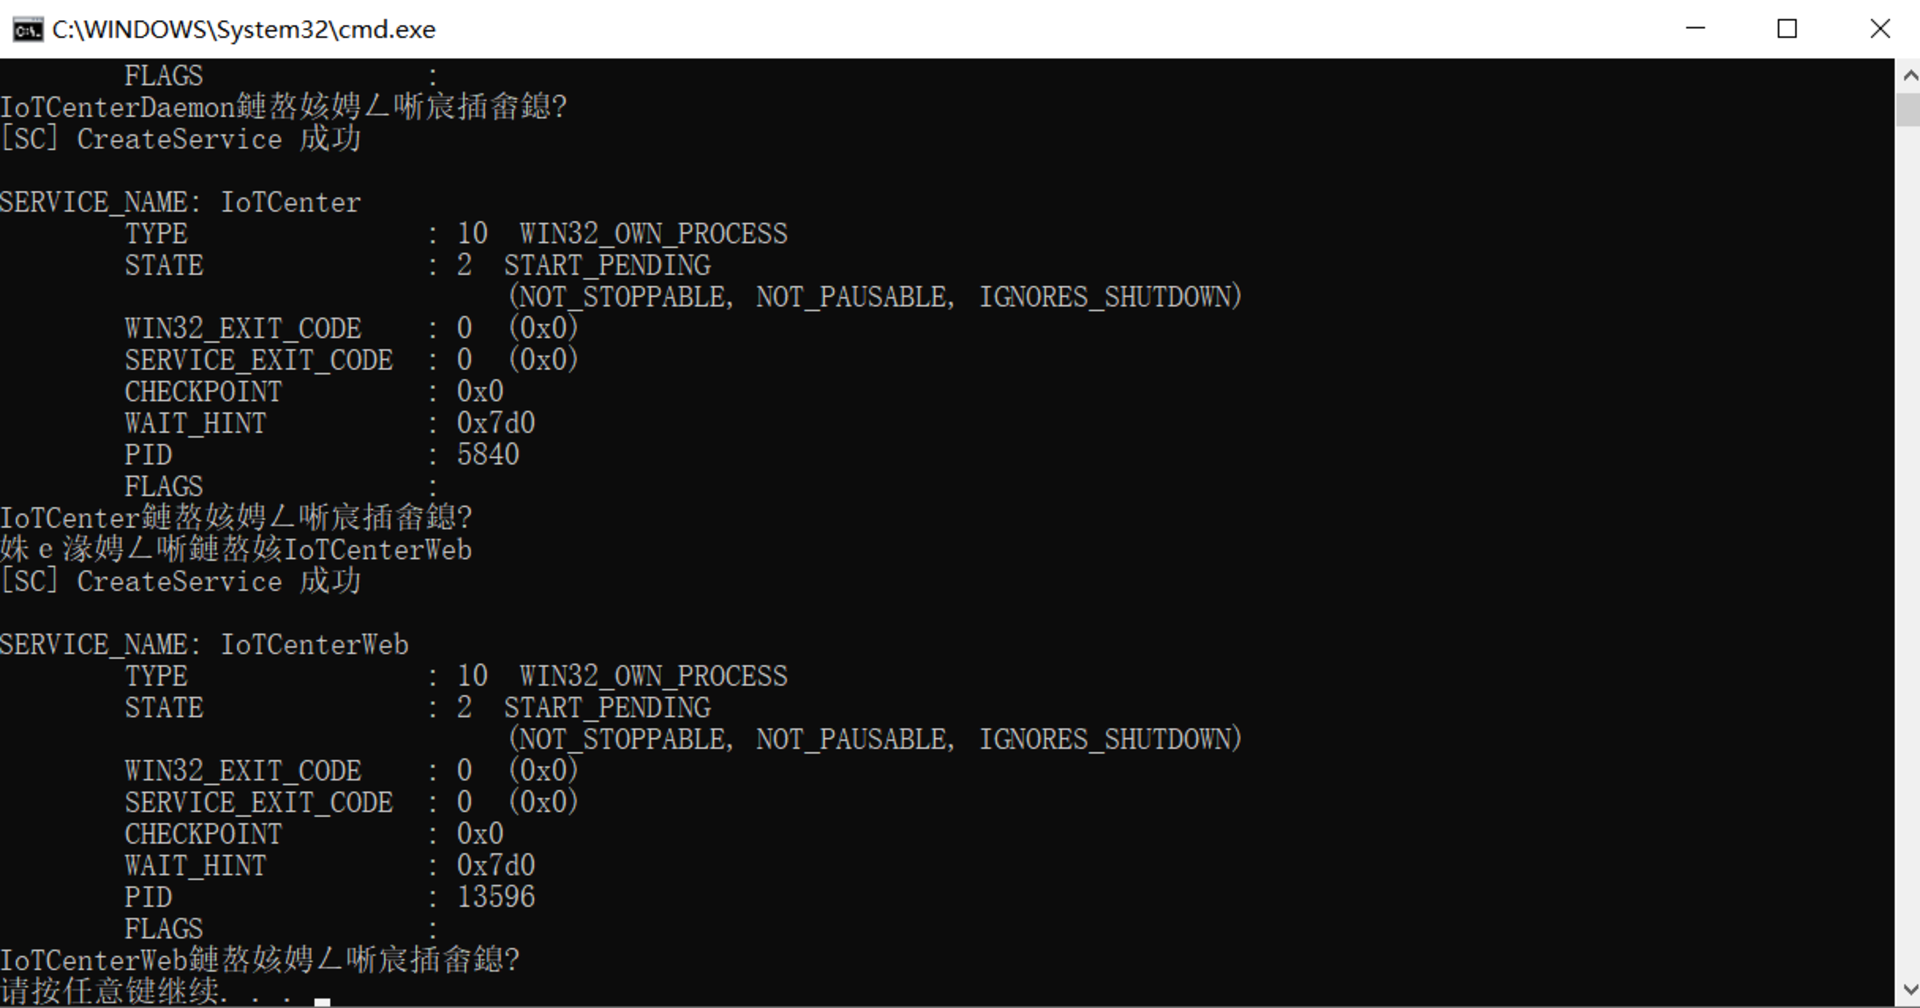Click the PID value 5840
Screen dimensions: 1920x1008
click(488, 455)
